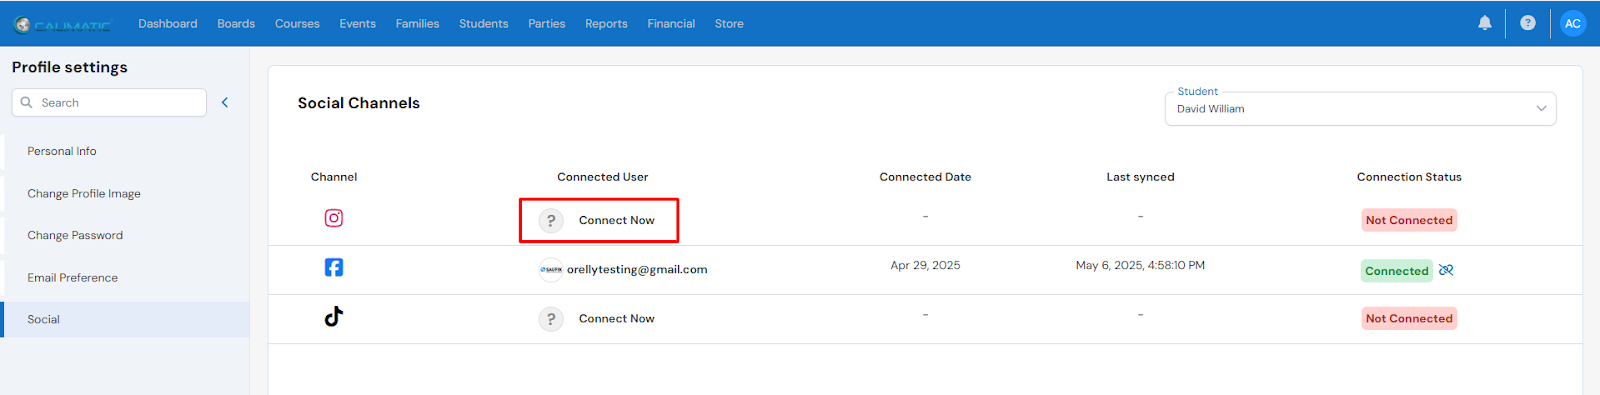
Task: Click the Facebook channel icon
Action: (334, 267)
